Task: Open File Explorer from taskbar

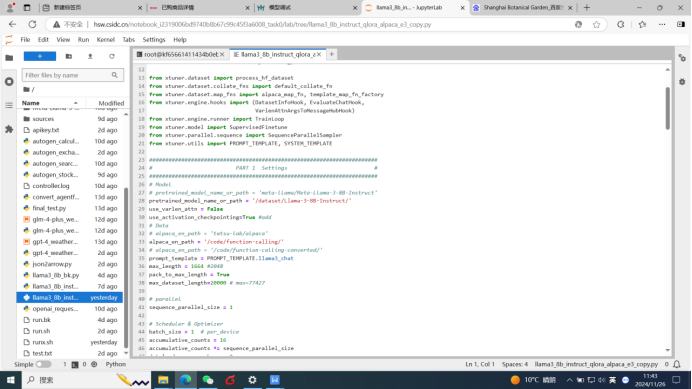Action: 163,380
